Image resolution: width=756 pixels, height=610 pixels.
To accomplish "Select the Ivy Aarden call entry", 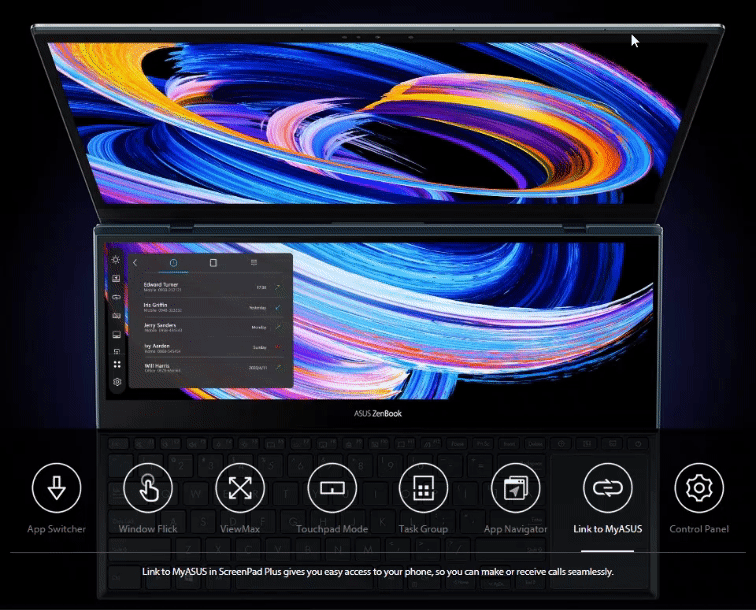I will [212, 348].
